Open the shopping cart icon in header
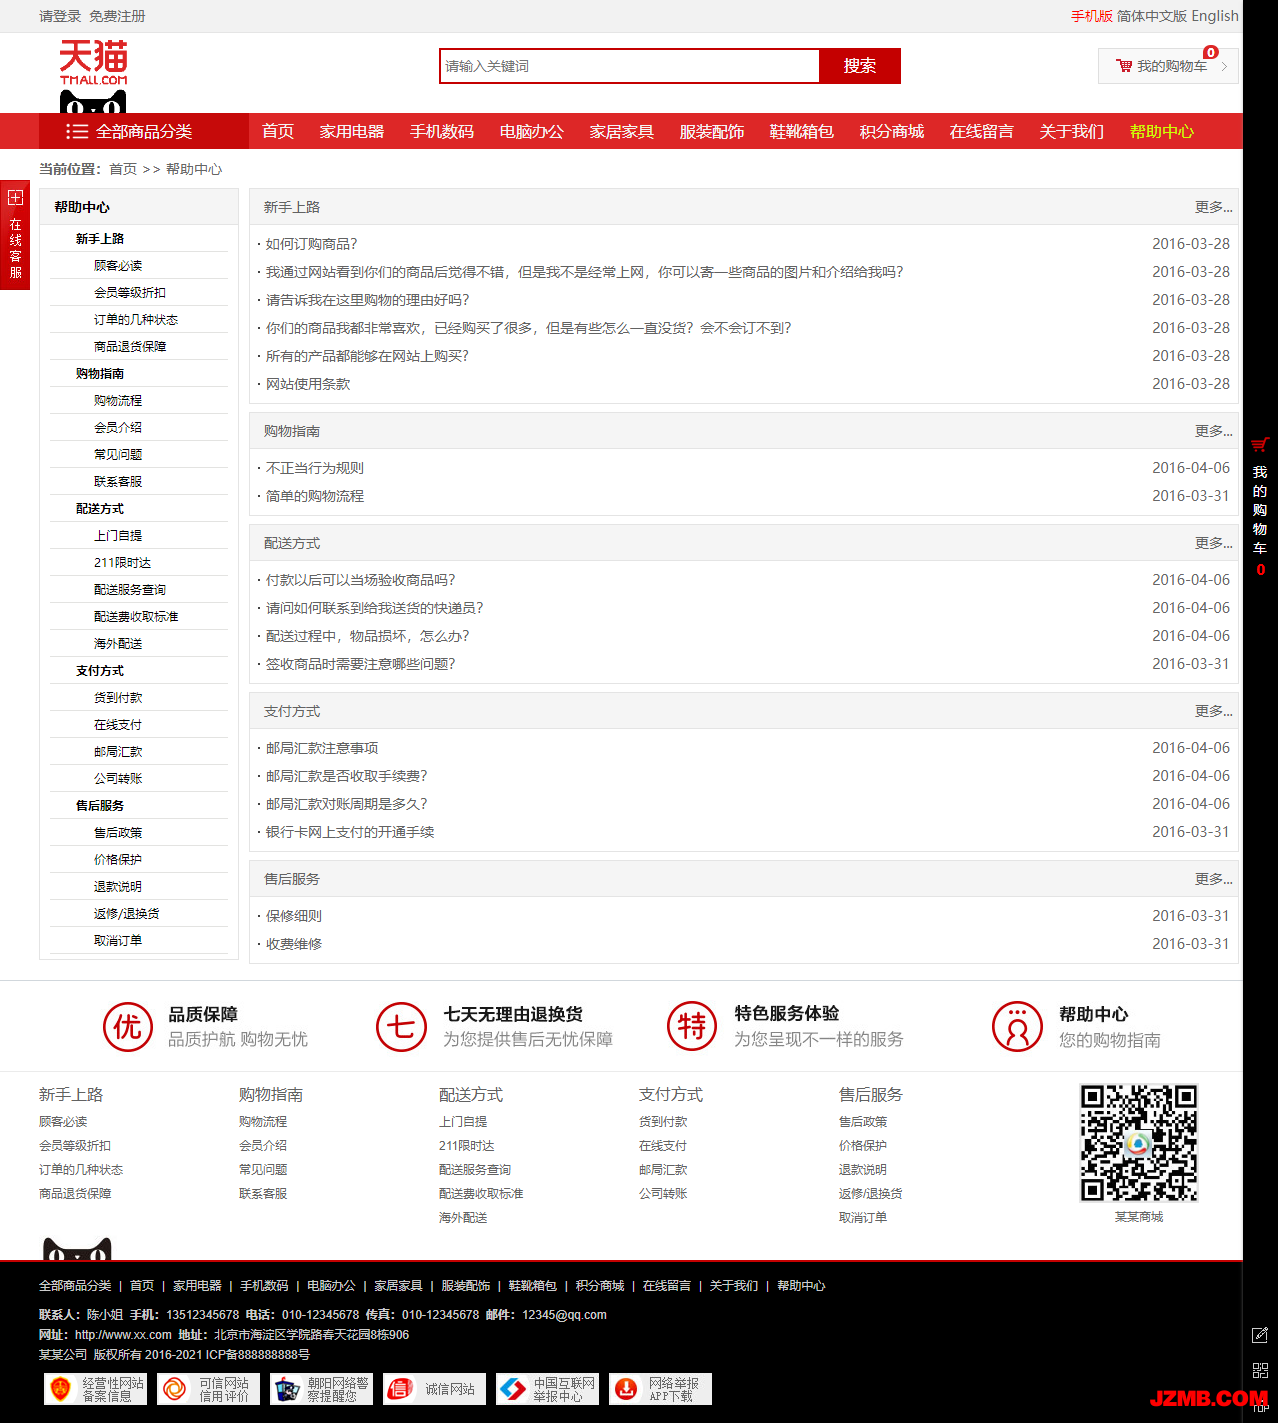This screenshot has width=1278, height=1423. [1124, 66]
